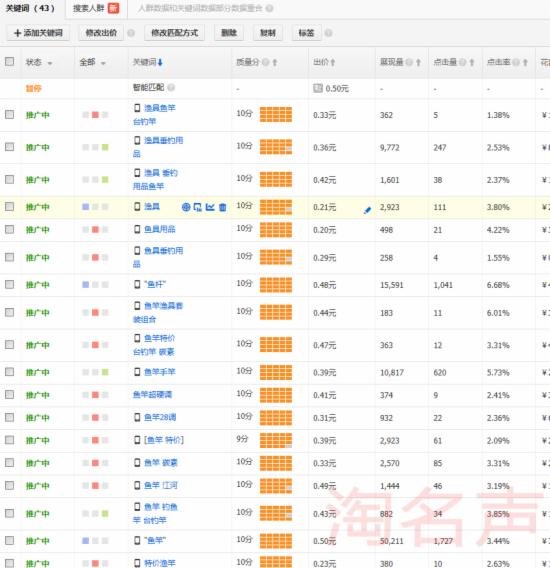Tick the checkbox for the 鱼具用品 row

[x=9, y=229]
